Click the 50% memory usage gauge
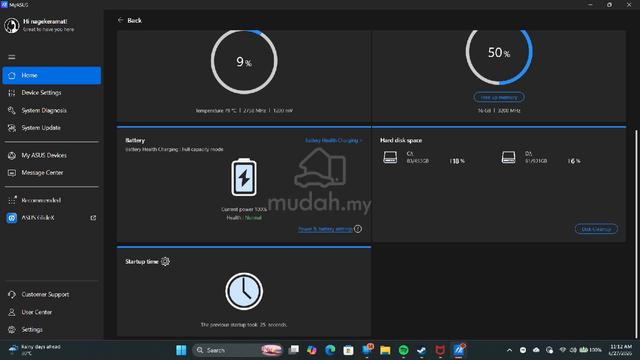This screenshot has height=360, width=640. point(499,54)
